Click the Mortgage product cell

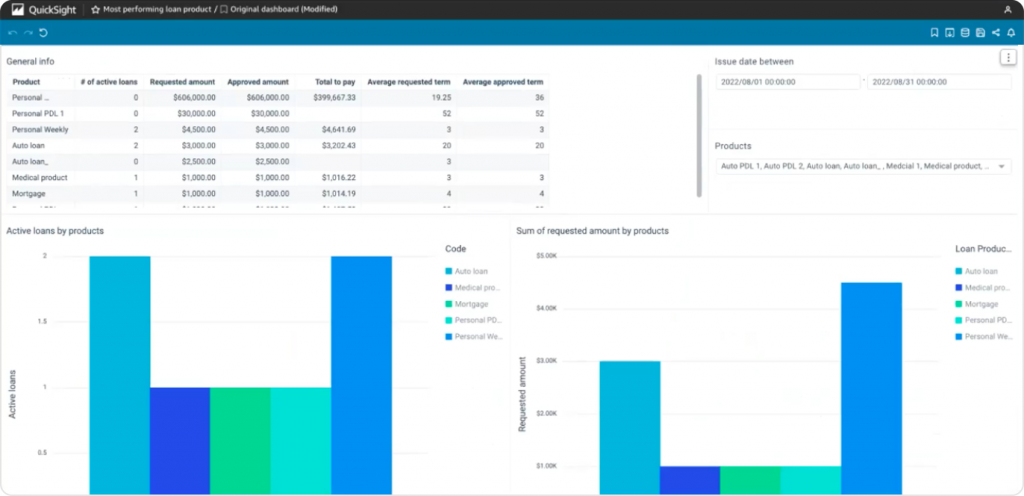click(x=28, y=194)
